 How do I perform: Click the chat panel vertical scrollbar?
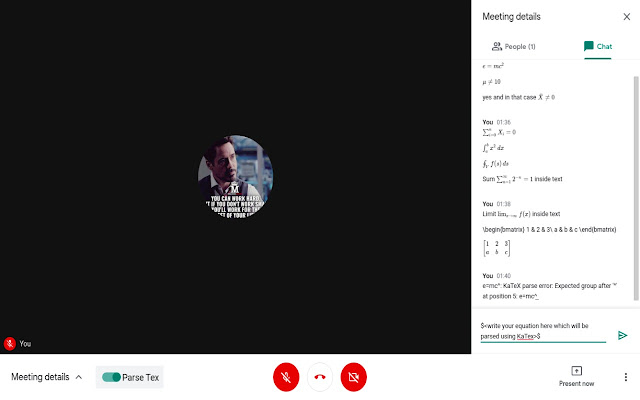pos(636,188)
